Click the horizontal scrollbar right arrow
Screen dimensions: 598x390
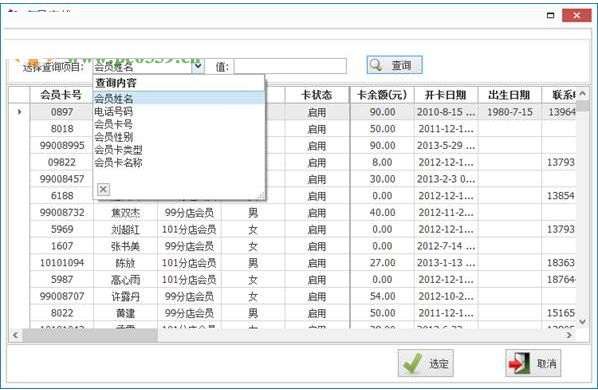[569, 335]
